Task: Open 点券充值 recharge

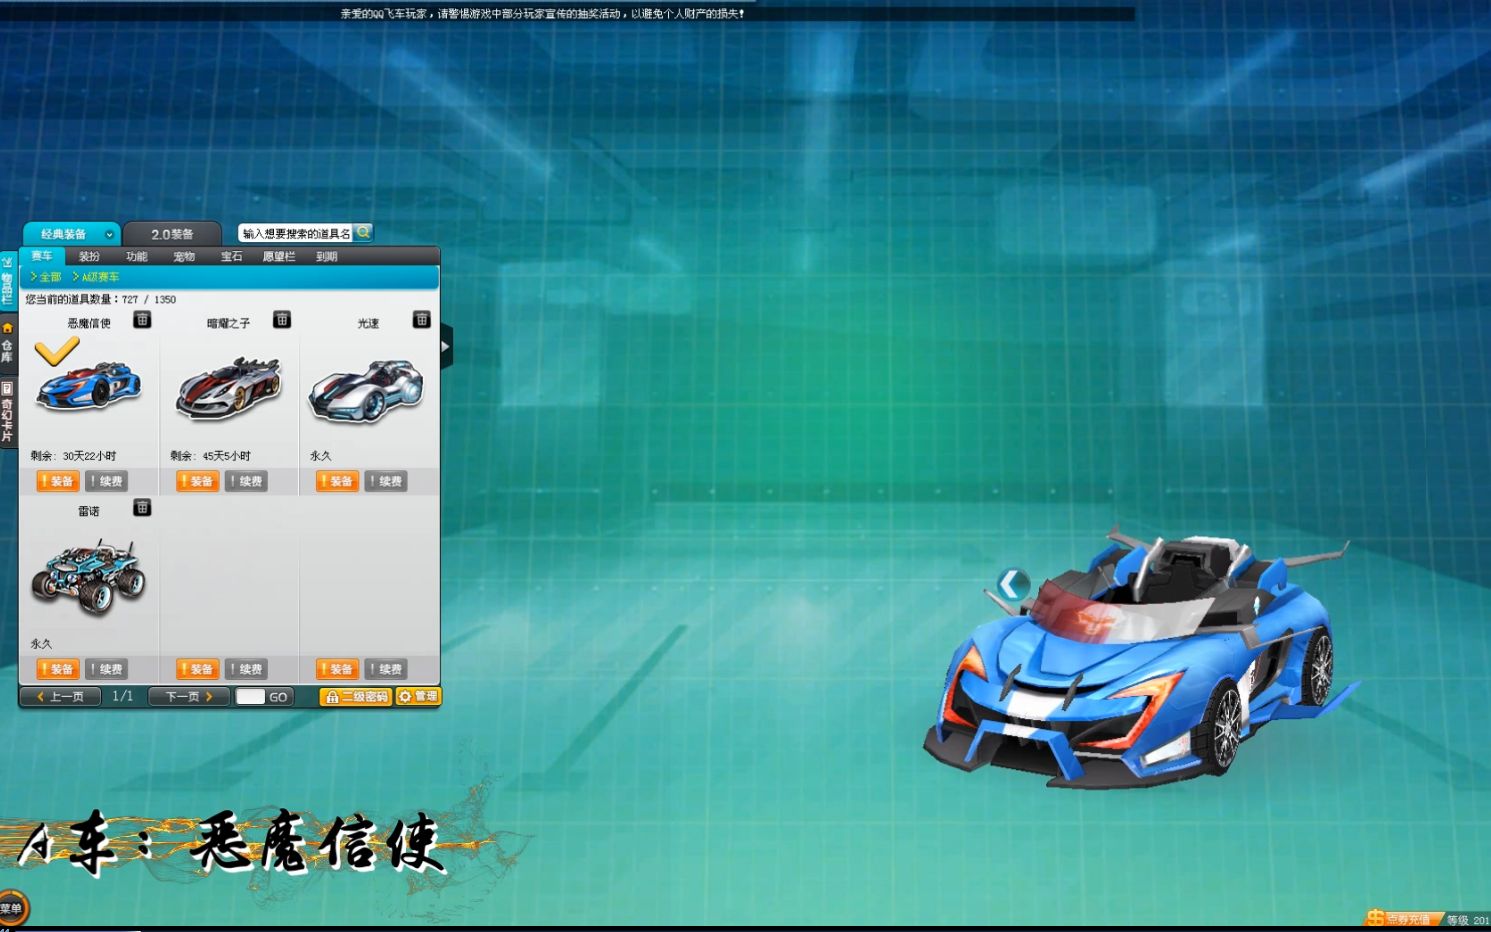Action: (1403, 919)
